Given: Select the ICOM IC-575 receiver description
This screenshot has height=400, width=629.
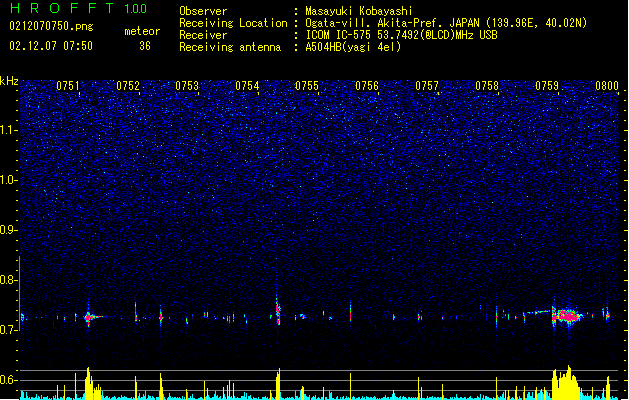Looking at the screenshot, I should point(401,35).
